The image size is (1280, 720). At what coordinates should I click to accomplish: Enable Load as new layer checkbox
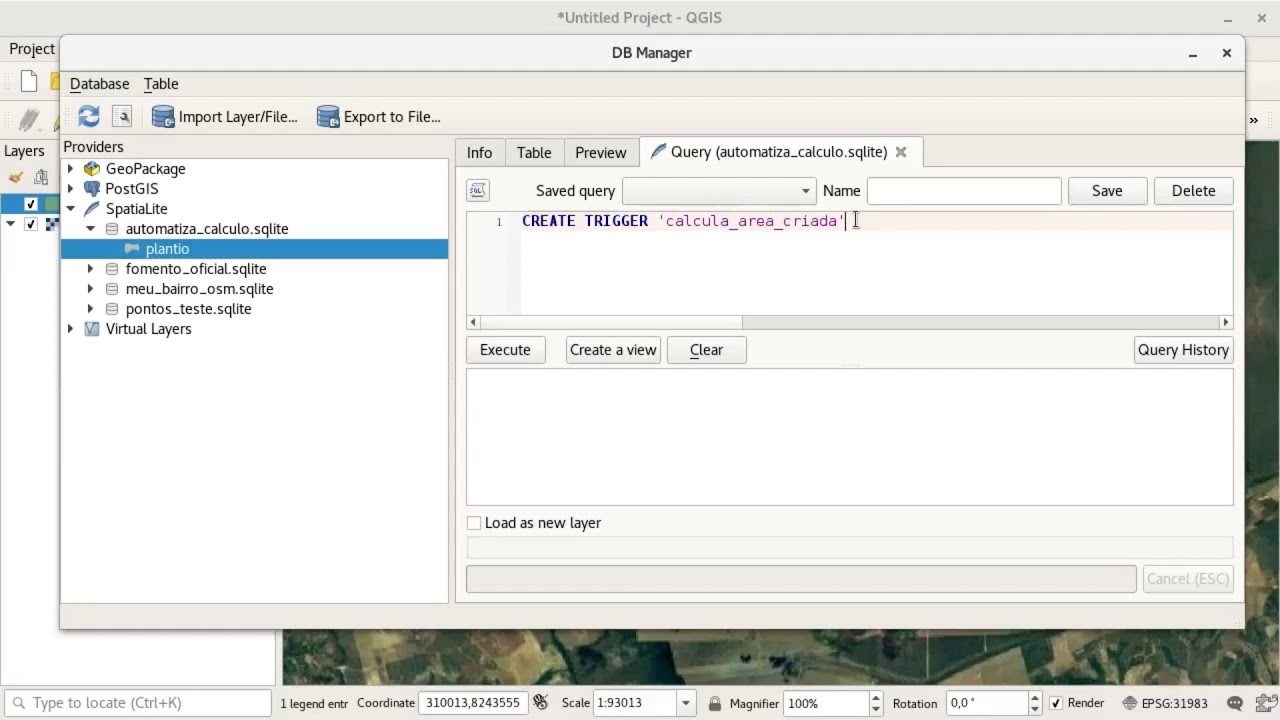[x=474, y=523]
